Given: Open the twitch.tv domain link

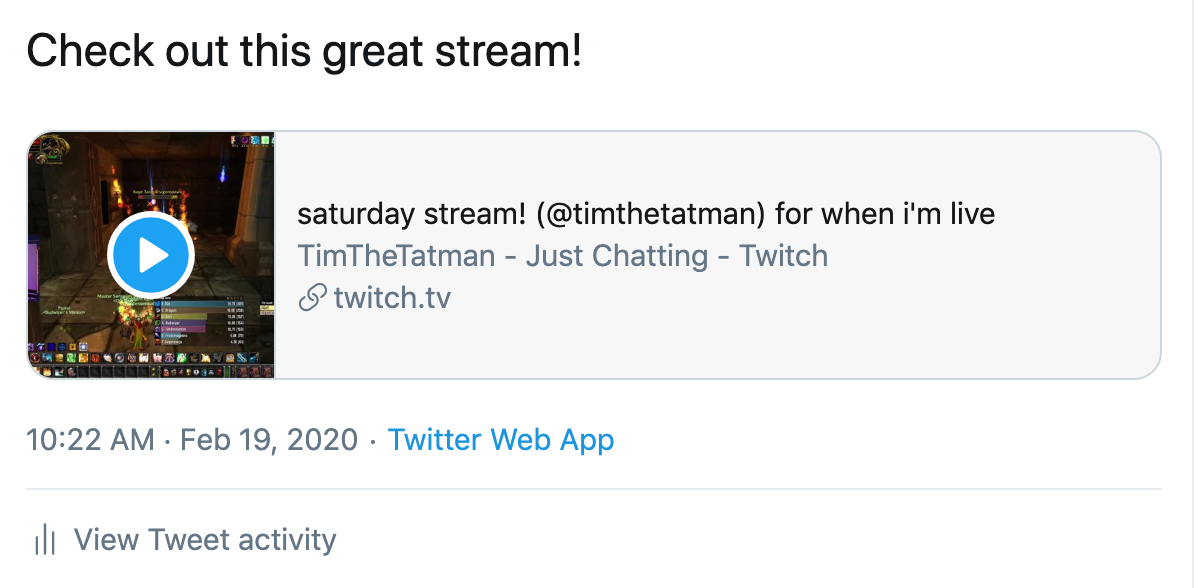Looking at the screenshot, I should 392,298.
